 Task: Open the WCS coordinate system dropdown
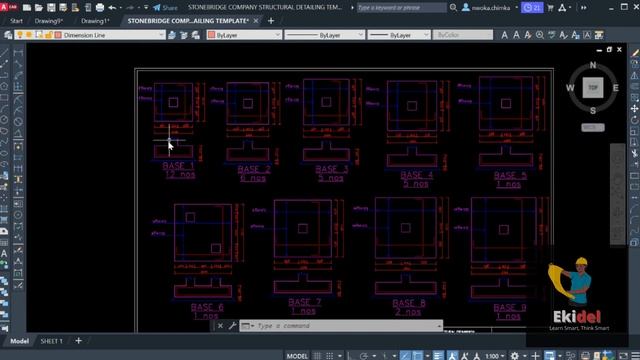click(x=593, y=127)
